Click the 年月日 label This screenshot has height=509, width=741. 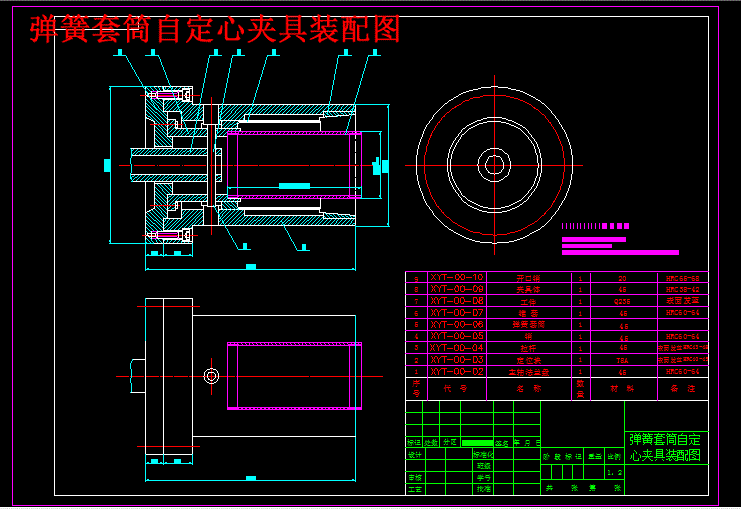point(527,443)
